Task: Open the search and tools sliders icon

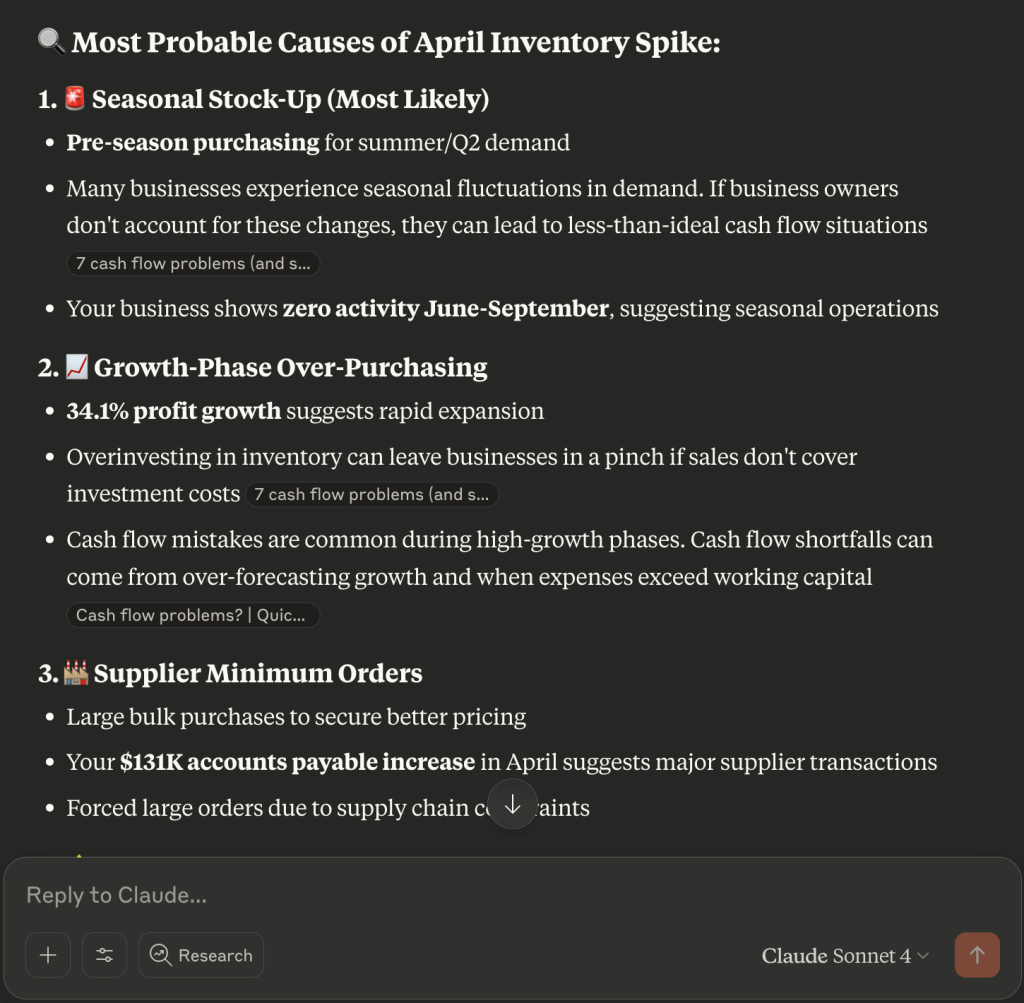Action: [104, 955]
